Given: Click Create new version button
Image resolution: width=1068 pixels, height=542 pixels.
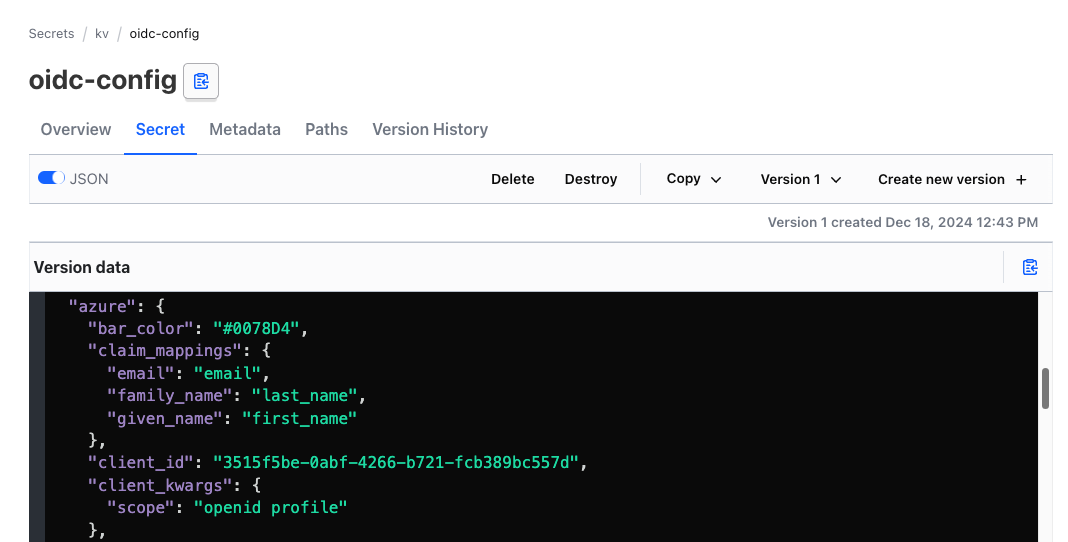Looking at the screenshot, I should tap(952, 179).
